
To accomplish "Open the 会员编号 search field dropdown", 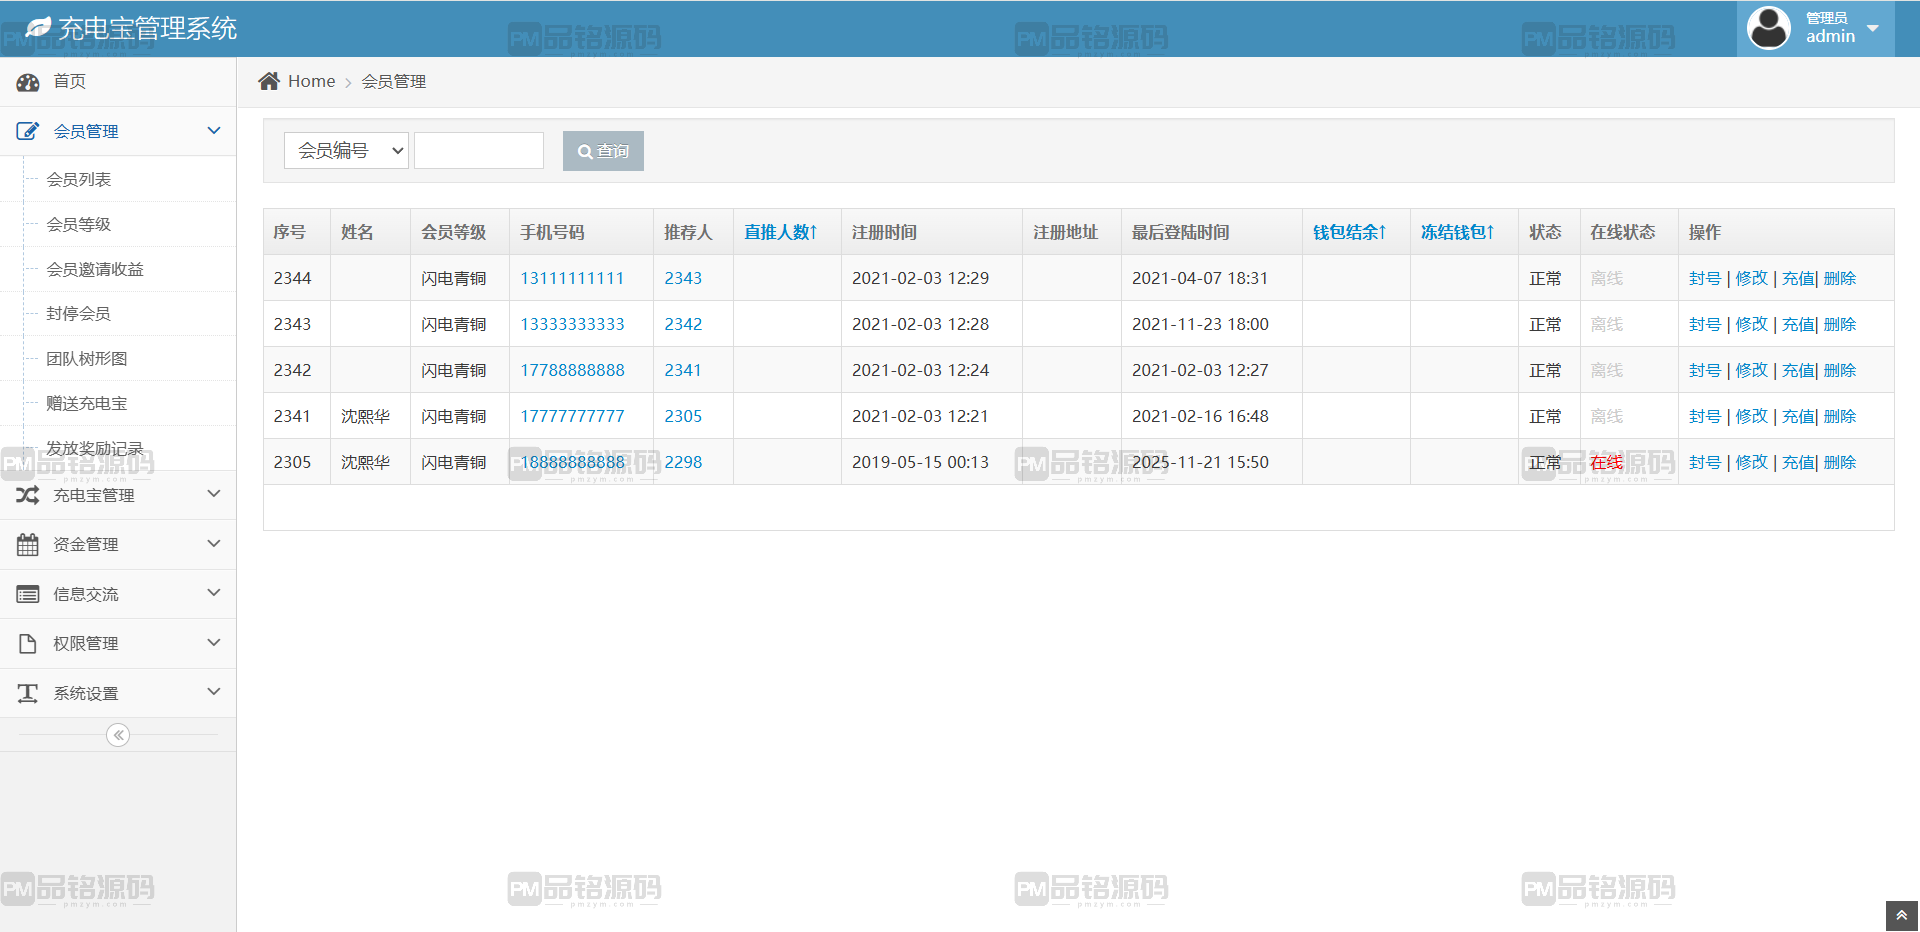I will [346, 150].
